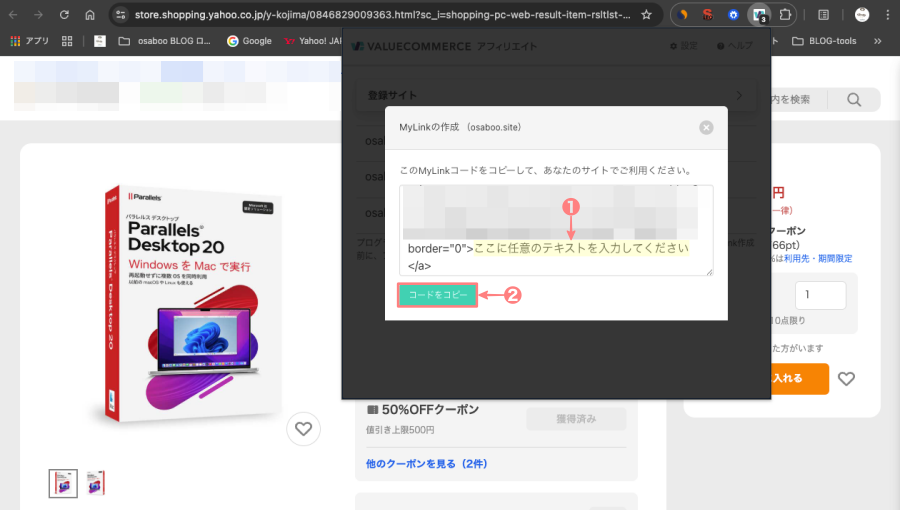Reload the page with refresh icon

[x=64, y=15]
